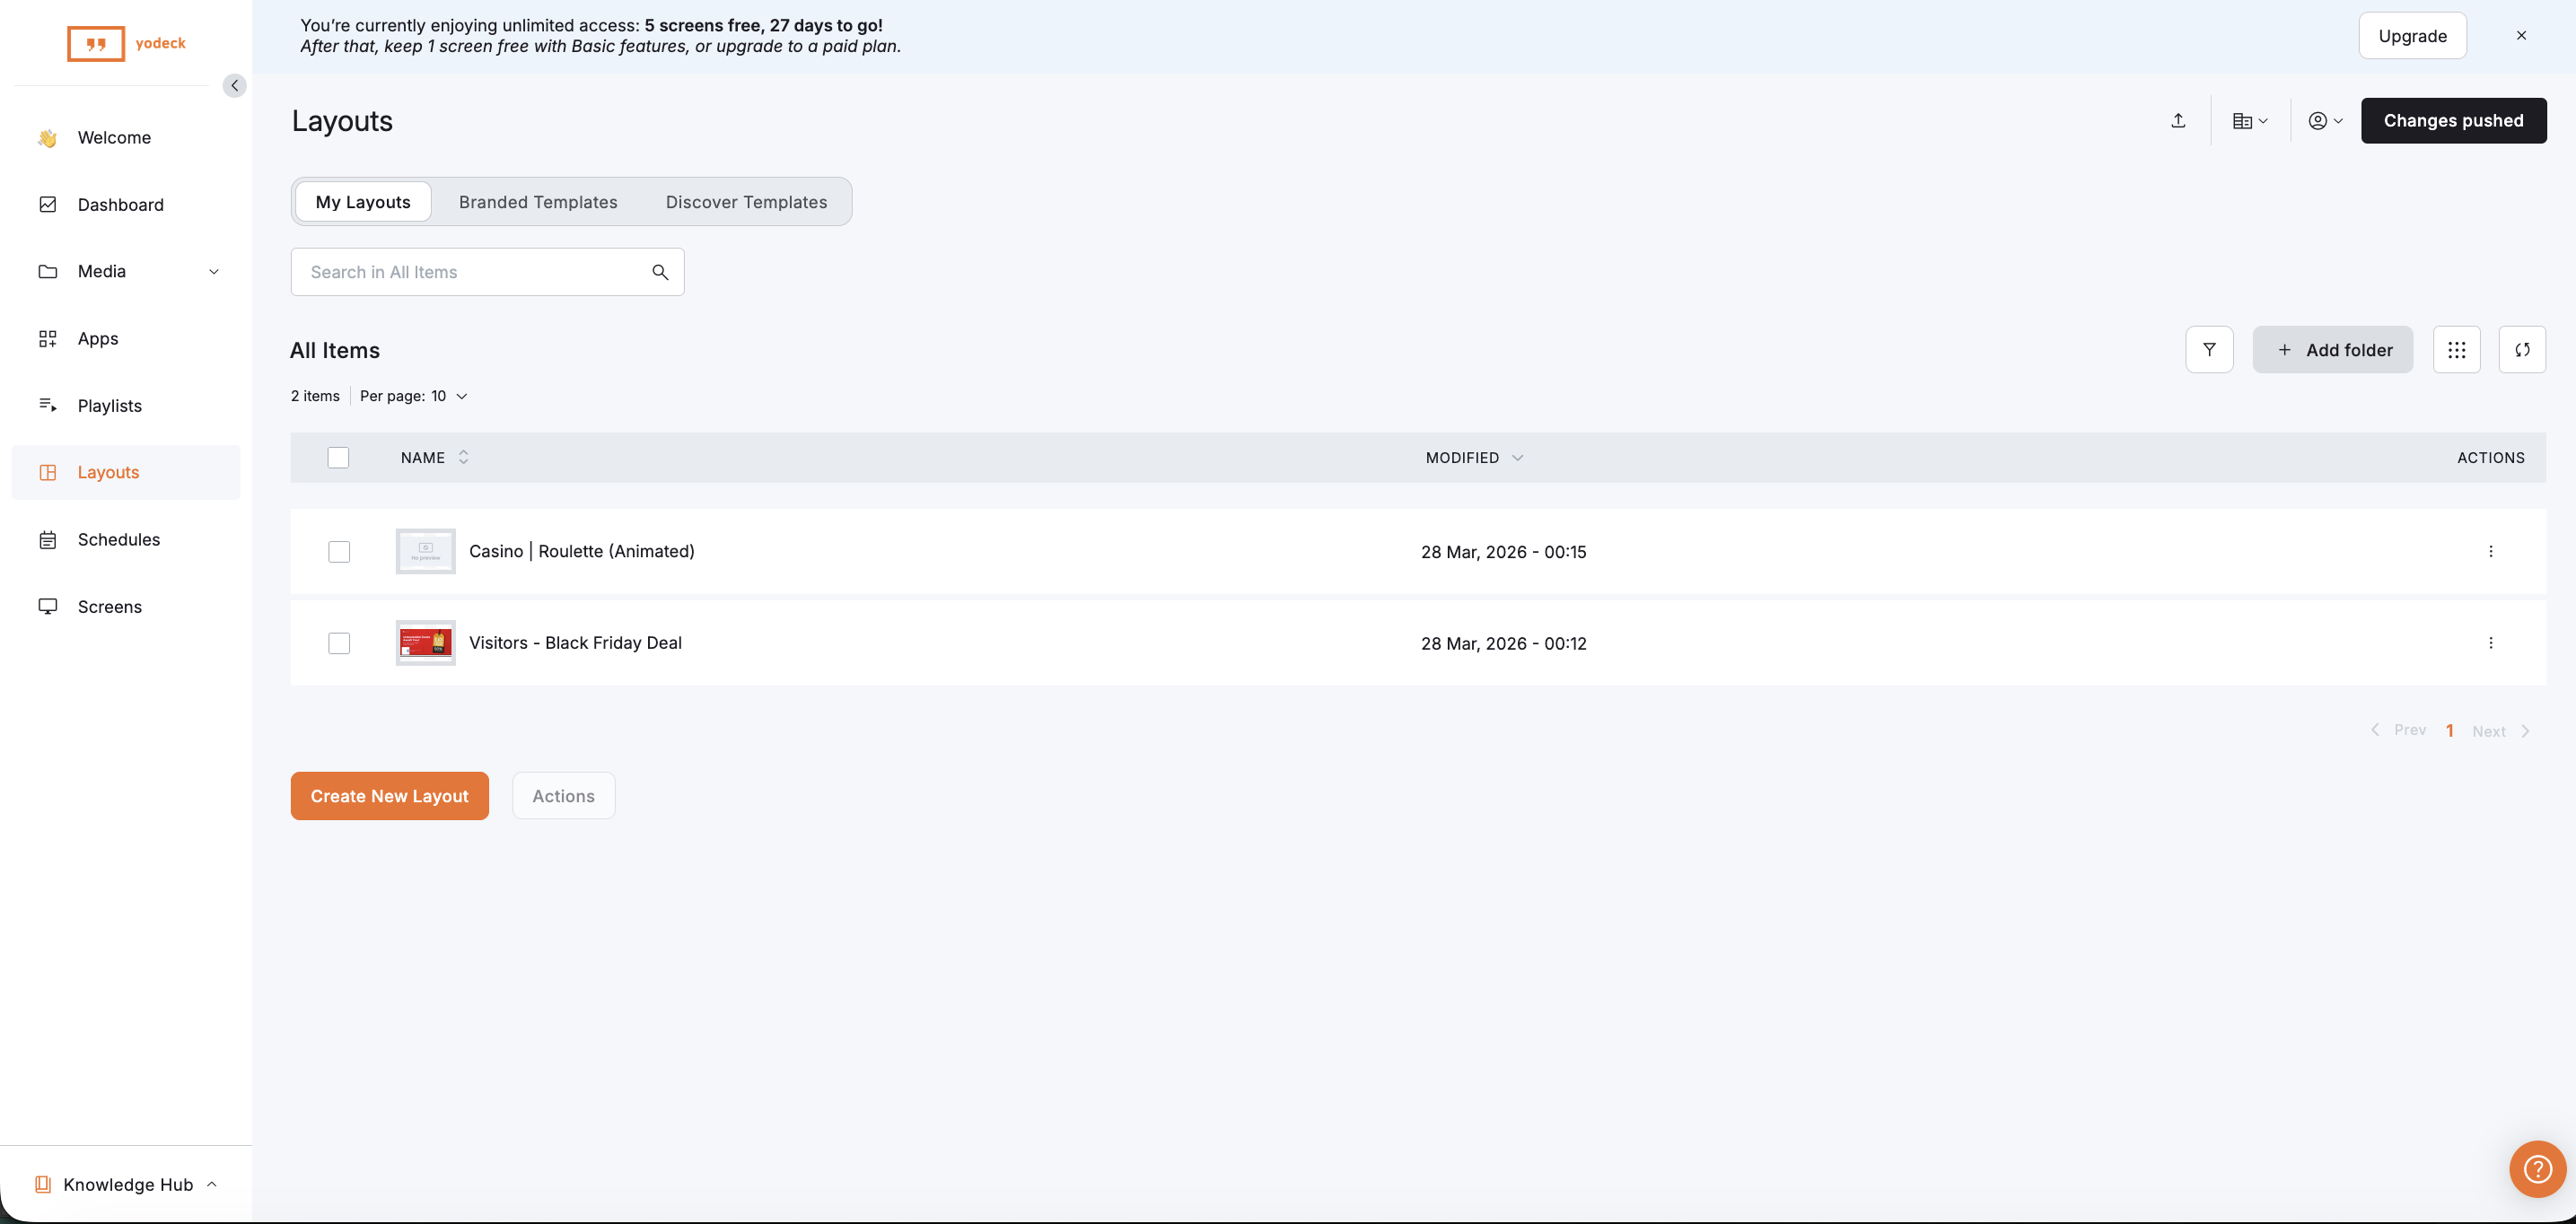Open the Black Friday Deal thumbnail
The image size is (2576, 1224).
425,643
